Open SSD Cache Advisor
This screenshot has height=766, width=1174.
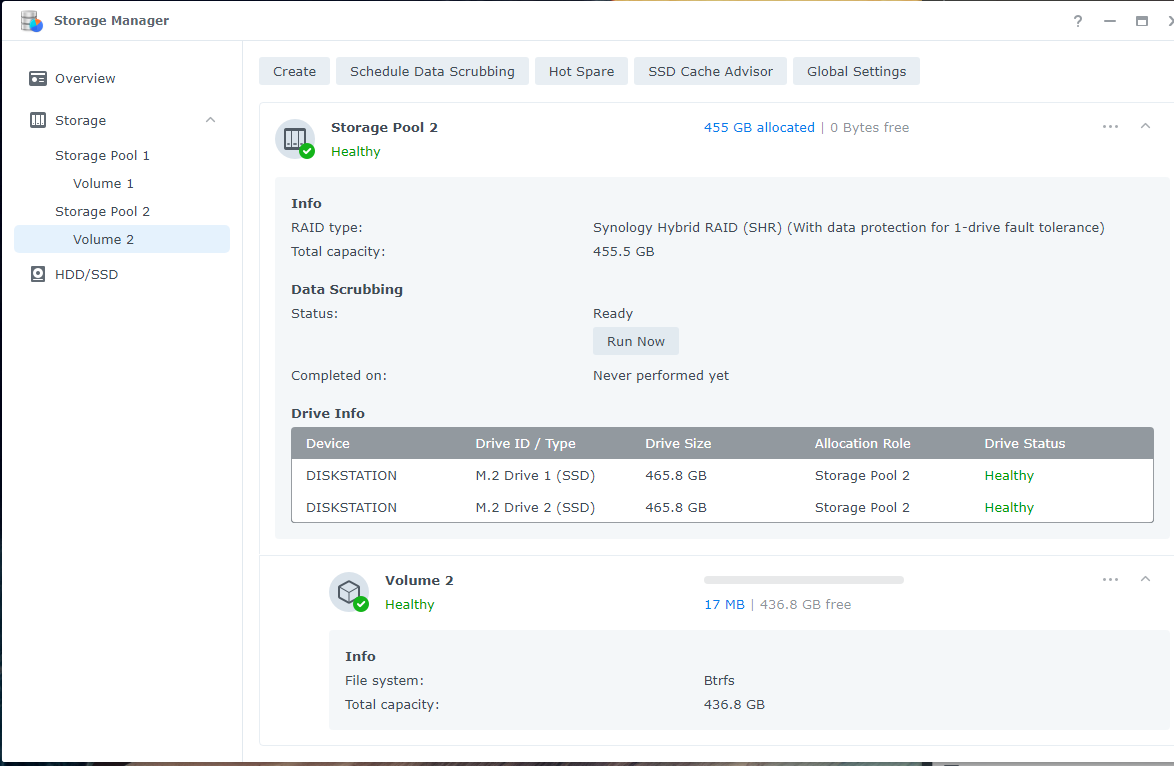click(x=710, y=71)
